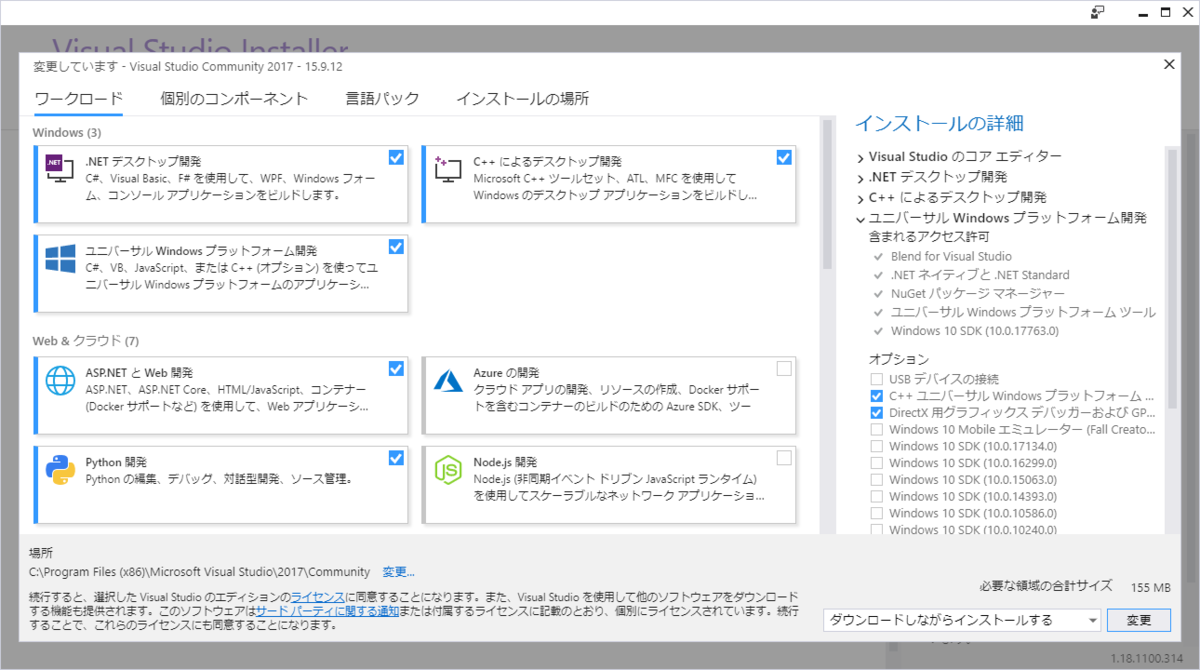
Task: Click the 155 MB total size value
Action: click(1150, 587)
